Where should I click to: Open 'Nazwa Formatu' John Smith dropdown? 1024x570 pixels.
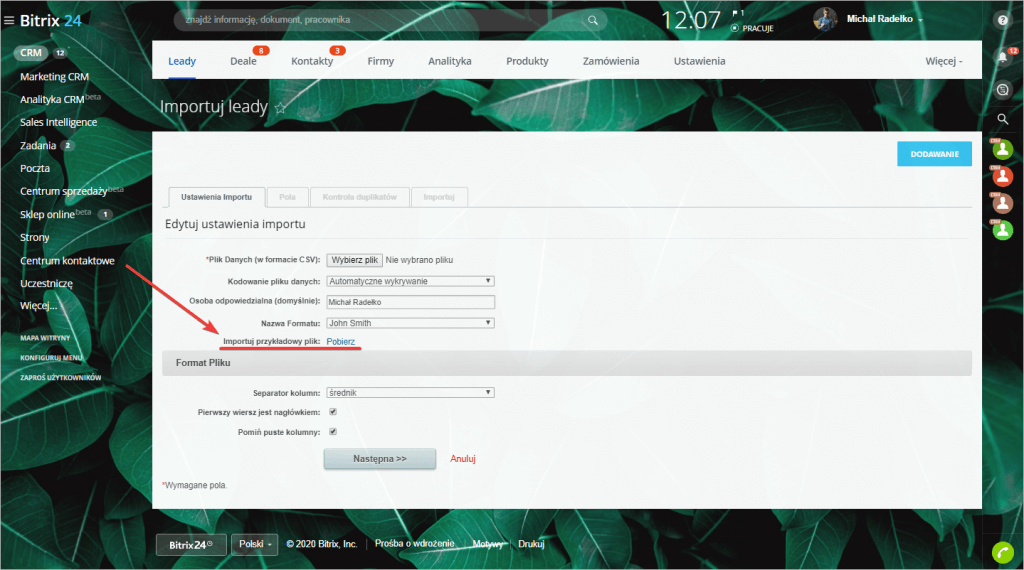pyautogui.click(x=411, y=323)
